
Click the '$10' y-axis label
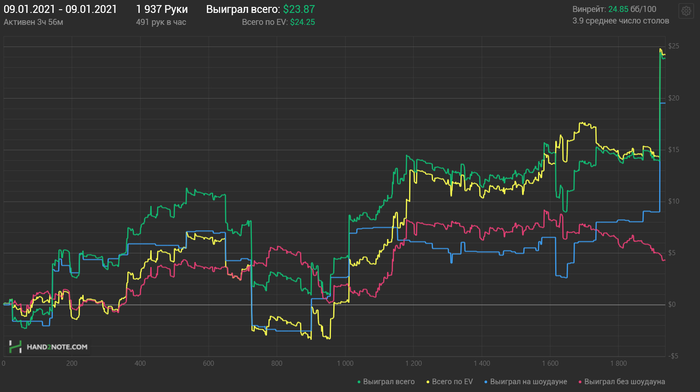674,201
